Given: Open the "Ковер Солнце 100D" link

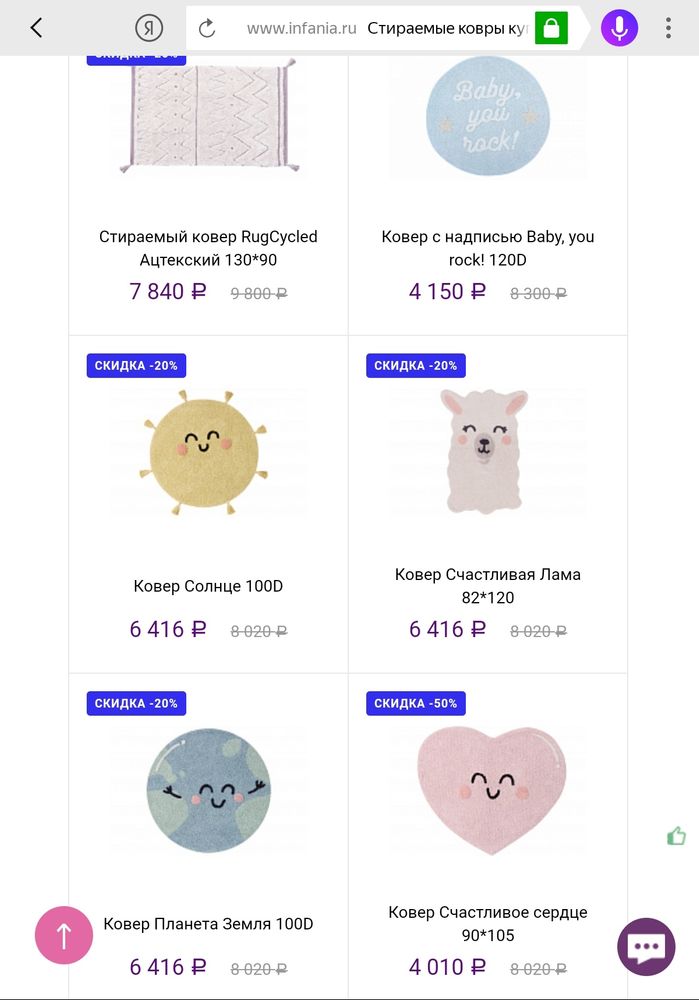Looking at the screenshot, I should [208, 586].
